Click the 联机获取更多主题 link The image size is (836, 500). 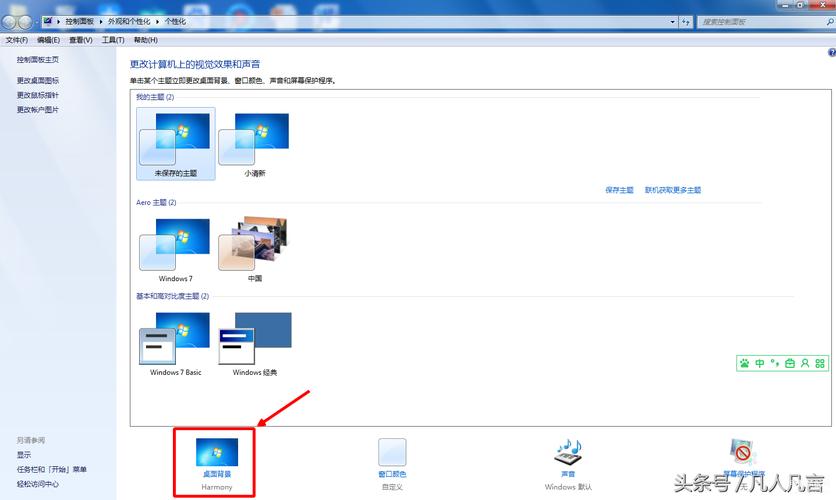tap(673, 190)
